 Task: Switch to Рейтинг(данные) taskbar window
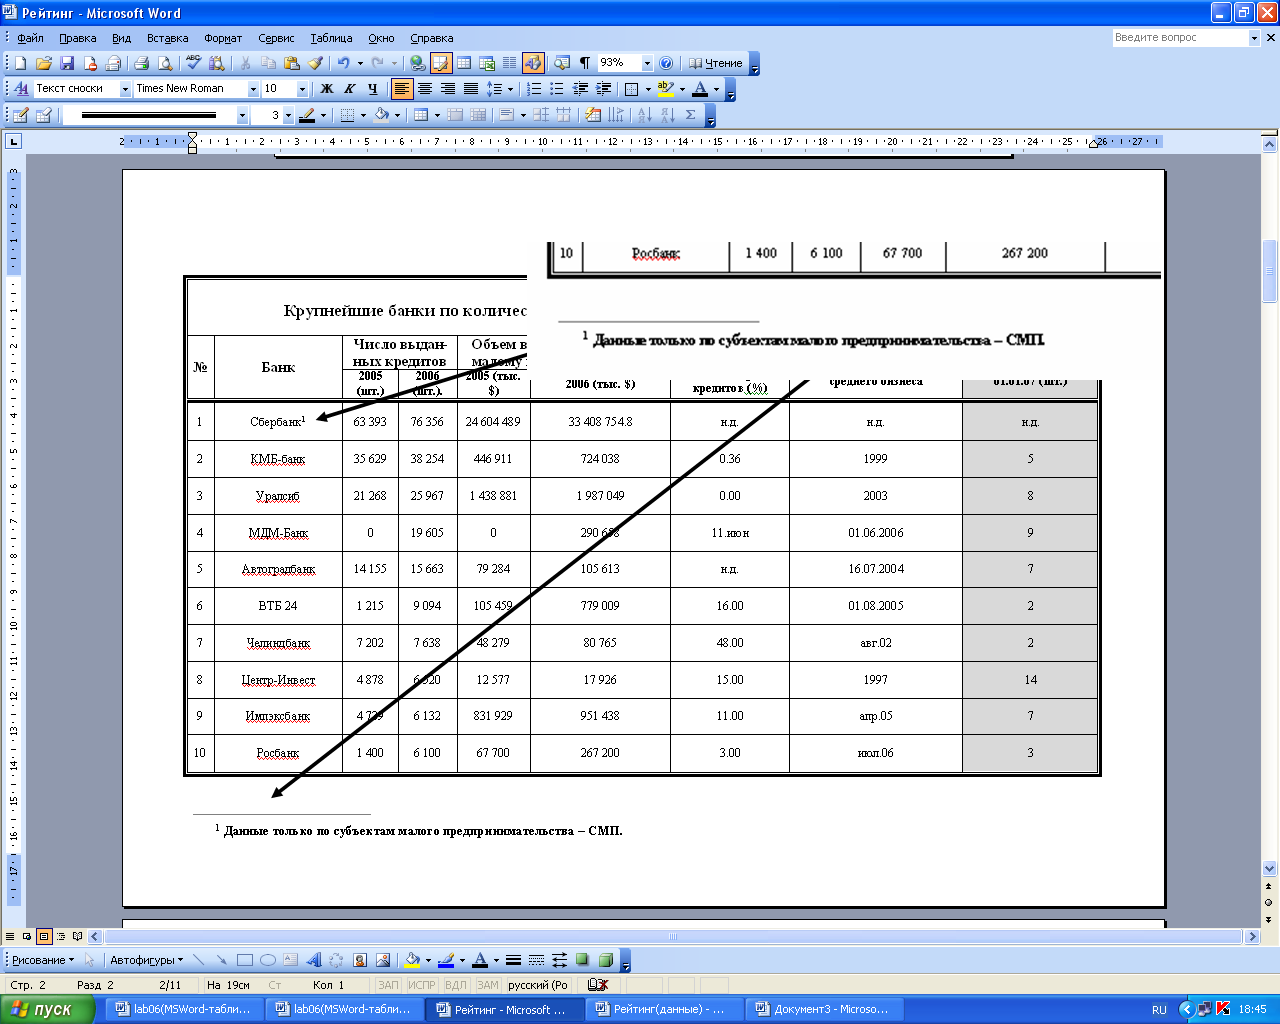point(666,1009)
